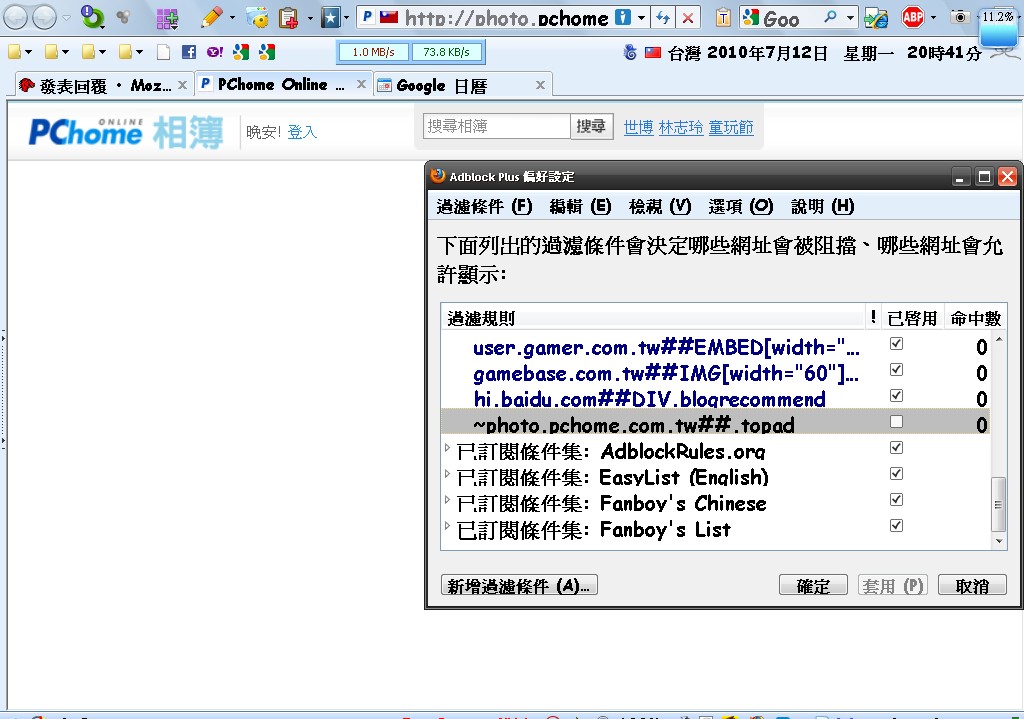The width and height of the screenshot is (1024, 719).
Task: Click the red ABP Adblock Plus icon
Action: pyautogui.click(x=912, y=17)
